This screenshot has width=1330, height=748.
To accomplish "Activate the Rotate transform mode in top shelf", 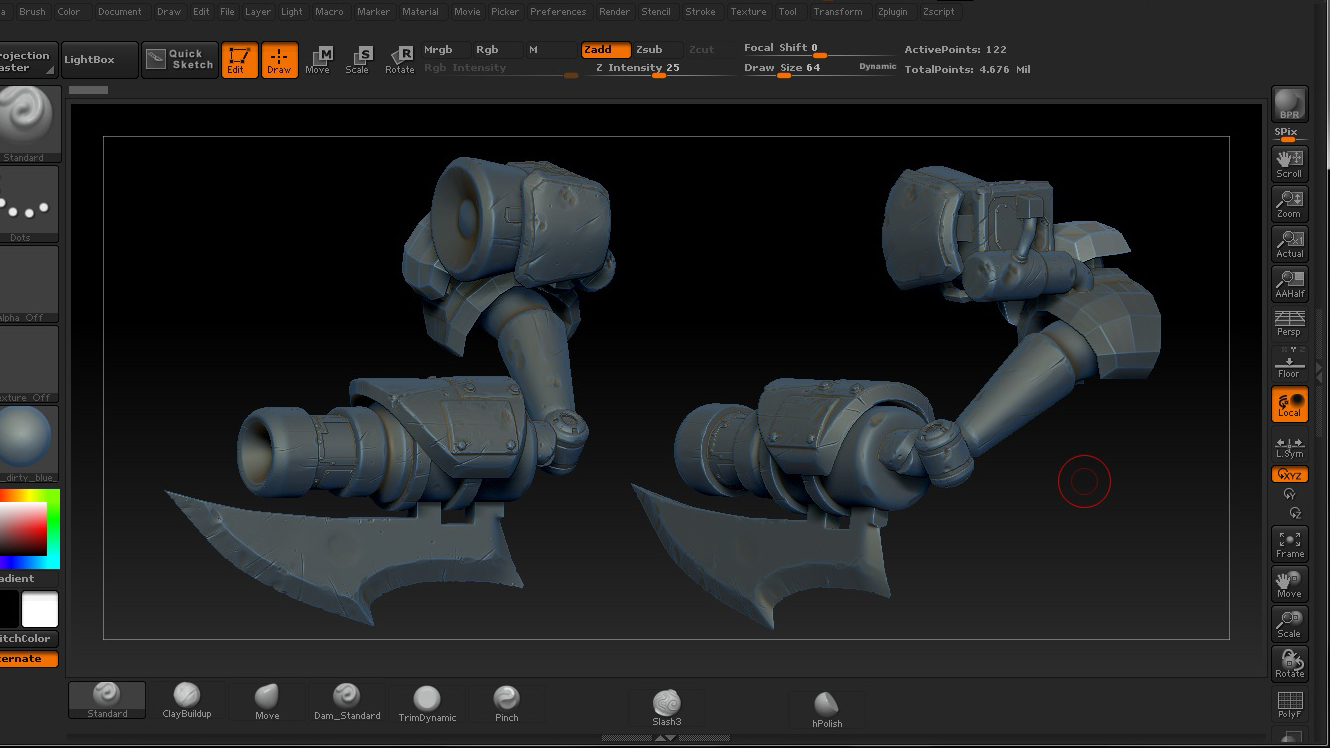I will 399,60.
